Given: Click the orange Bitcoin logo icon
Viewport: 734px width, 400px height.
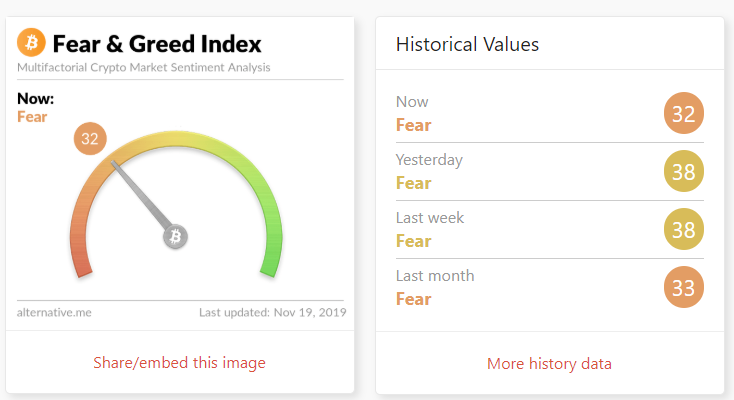Looking at the screenshot, I should (32, 42).
